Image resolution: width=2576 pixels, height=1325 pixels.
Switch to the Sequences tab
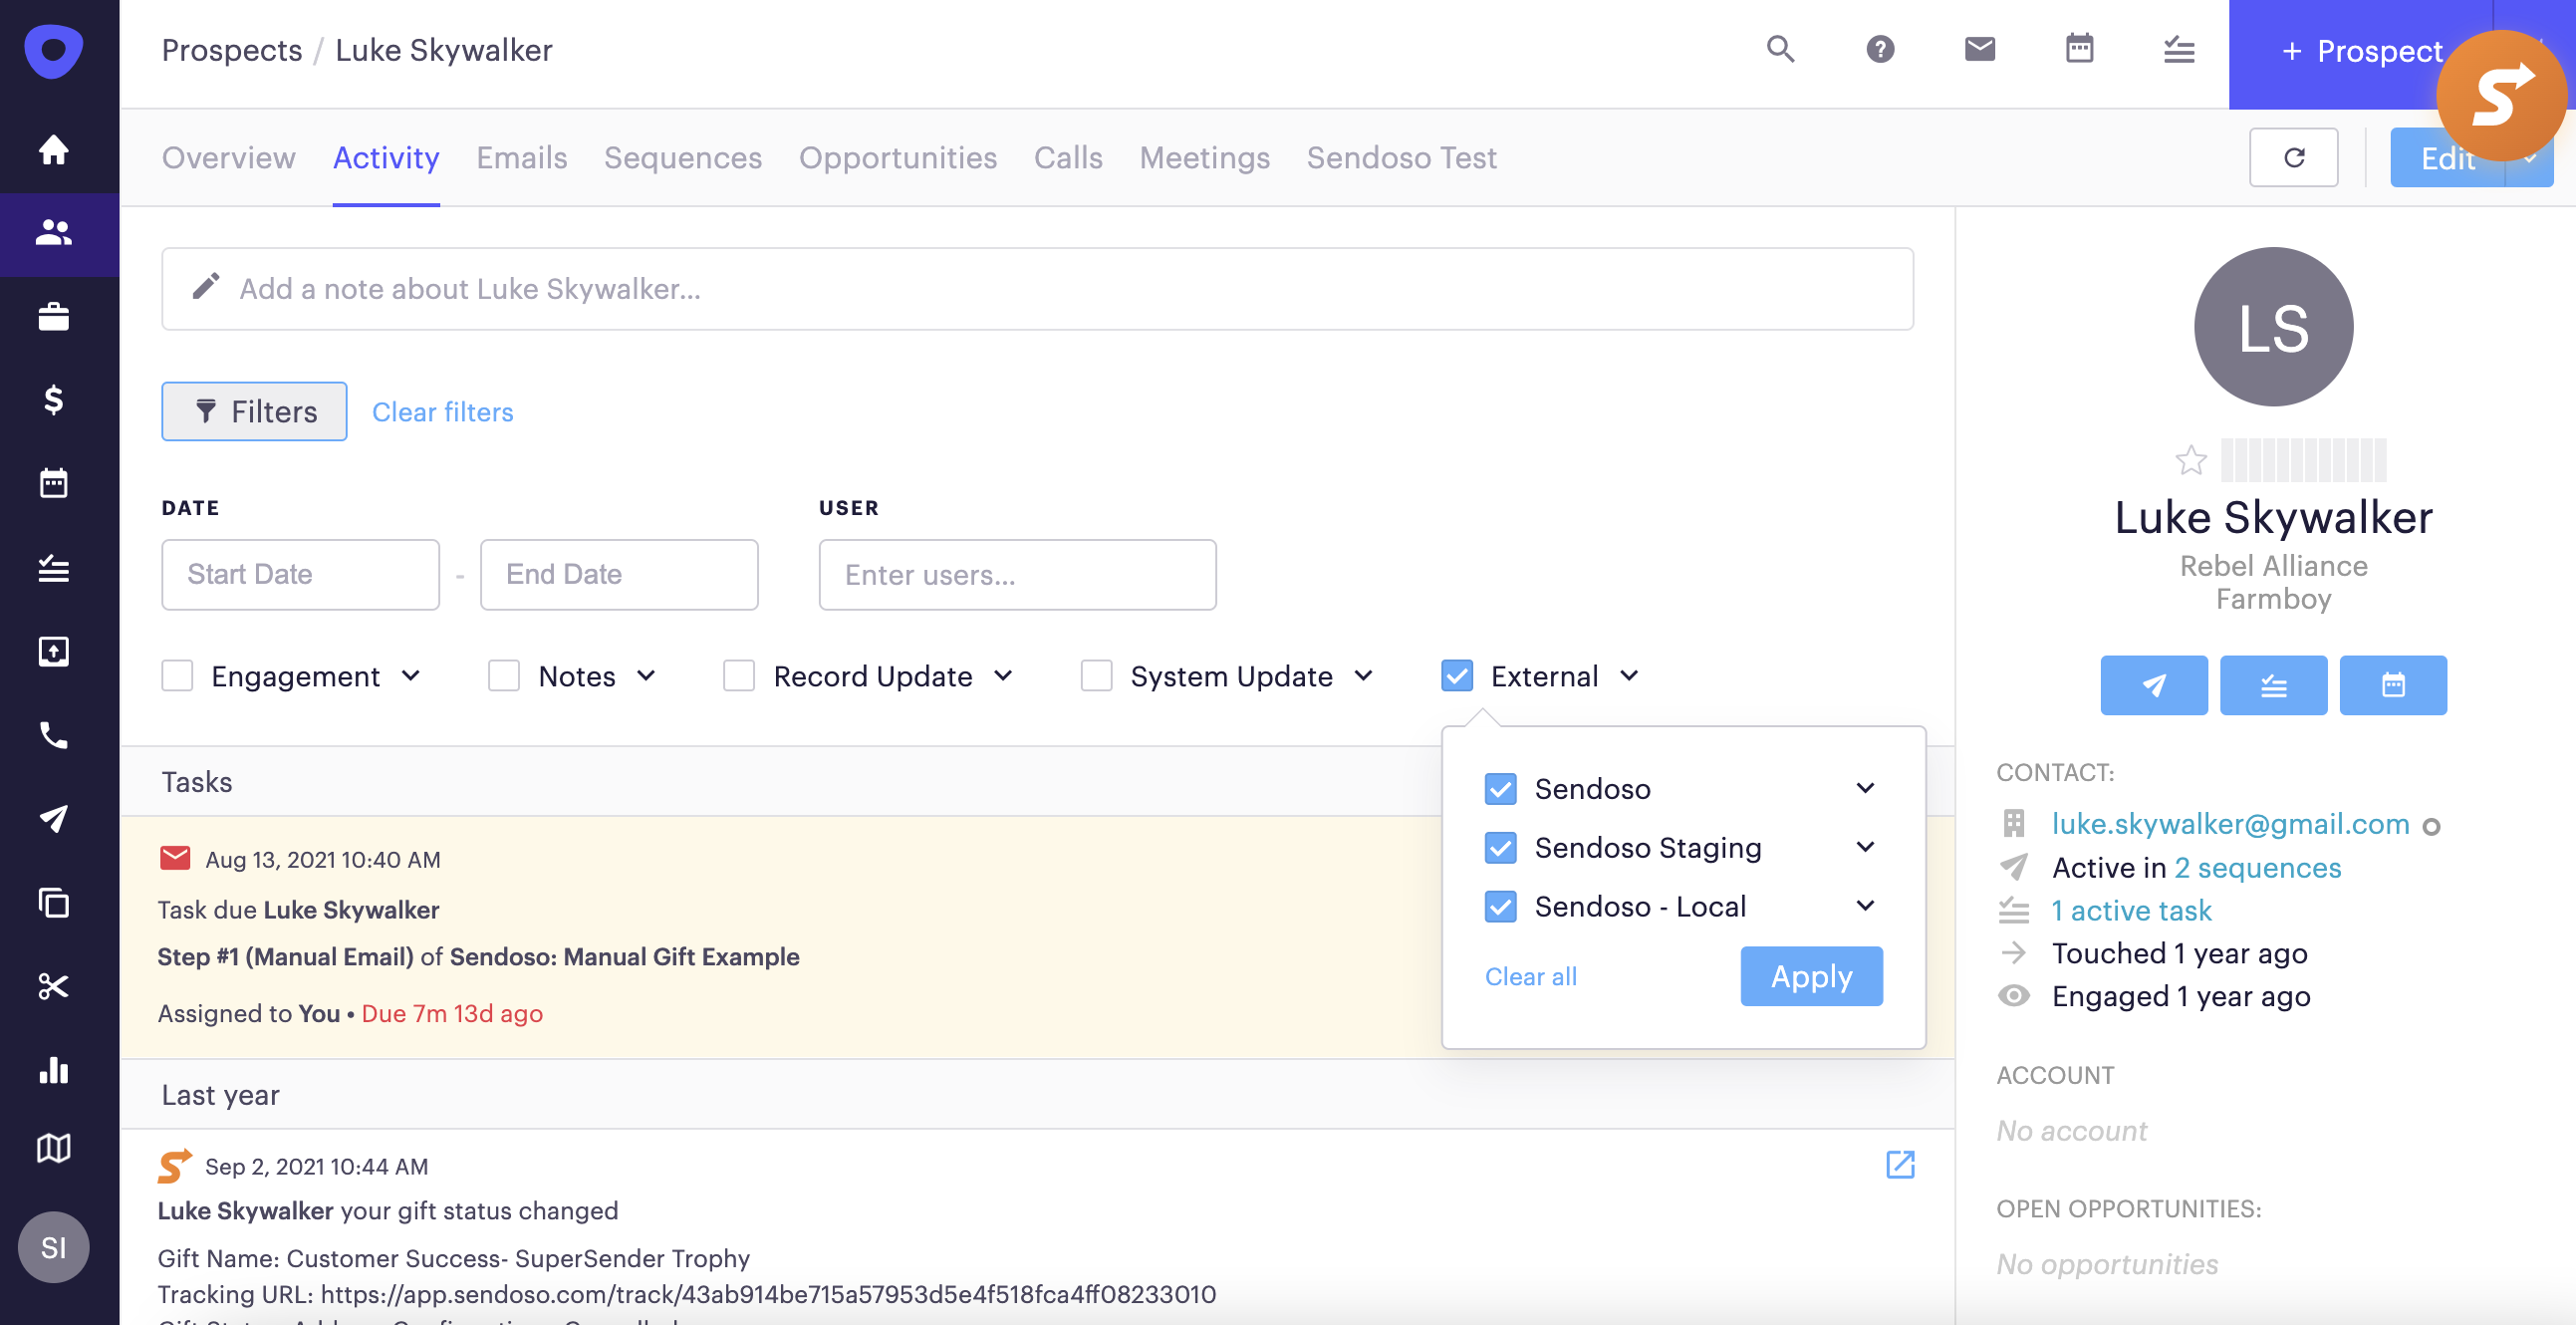[682, 157]
